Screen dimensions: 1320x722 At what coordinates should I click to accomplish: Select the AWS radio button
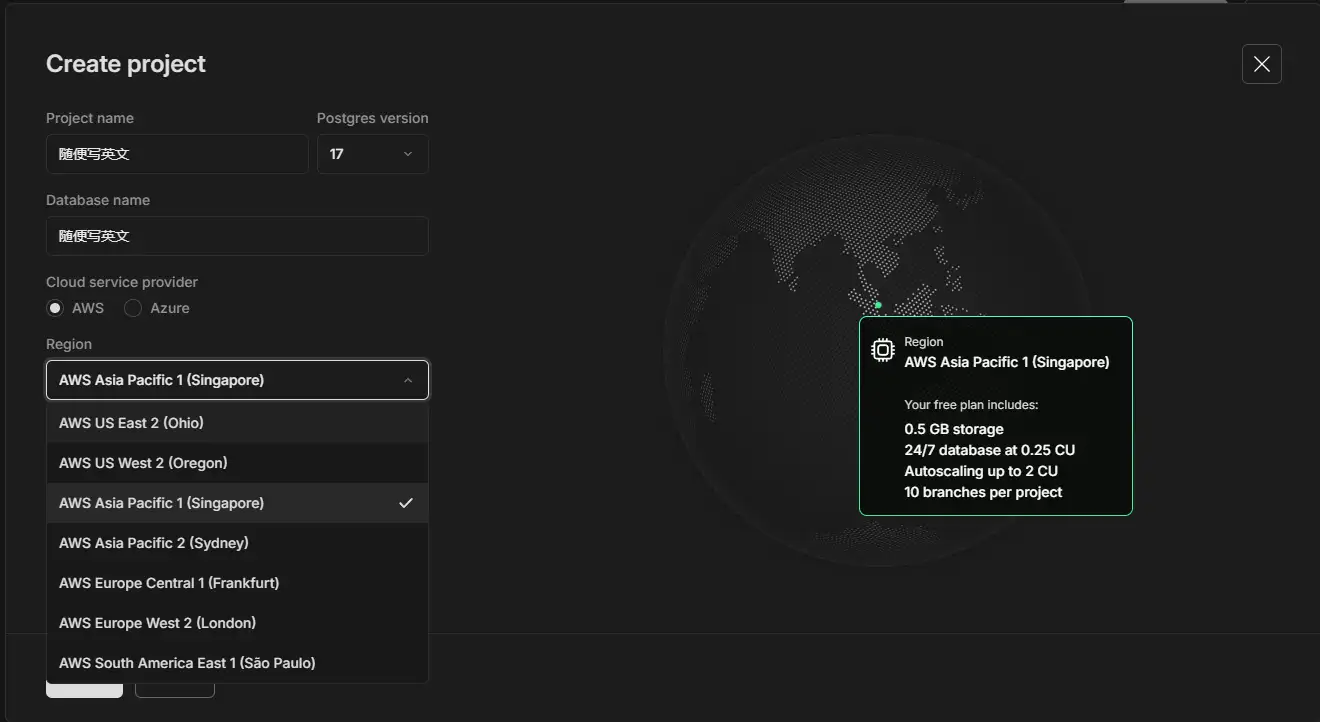(x=56, y=308)
